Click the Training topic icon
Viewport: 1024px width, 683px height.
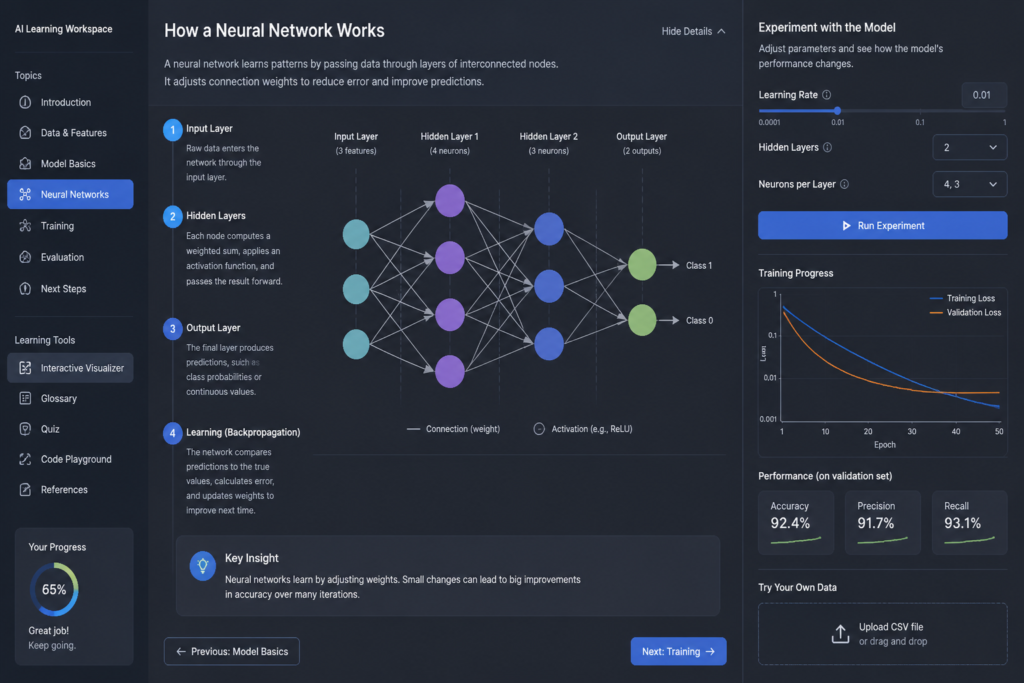point(25,226)
